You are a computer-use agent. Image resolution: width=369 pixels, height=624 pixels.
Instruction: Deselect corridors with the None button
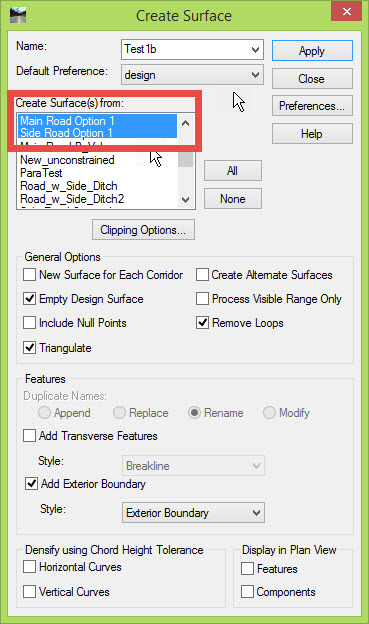click(233, 199)
